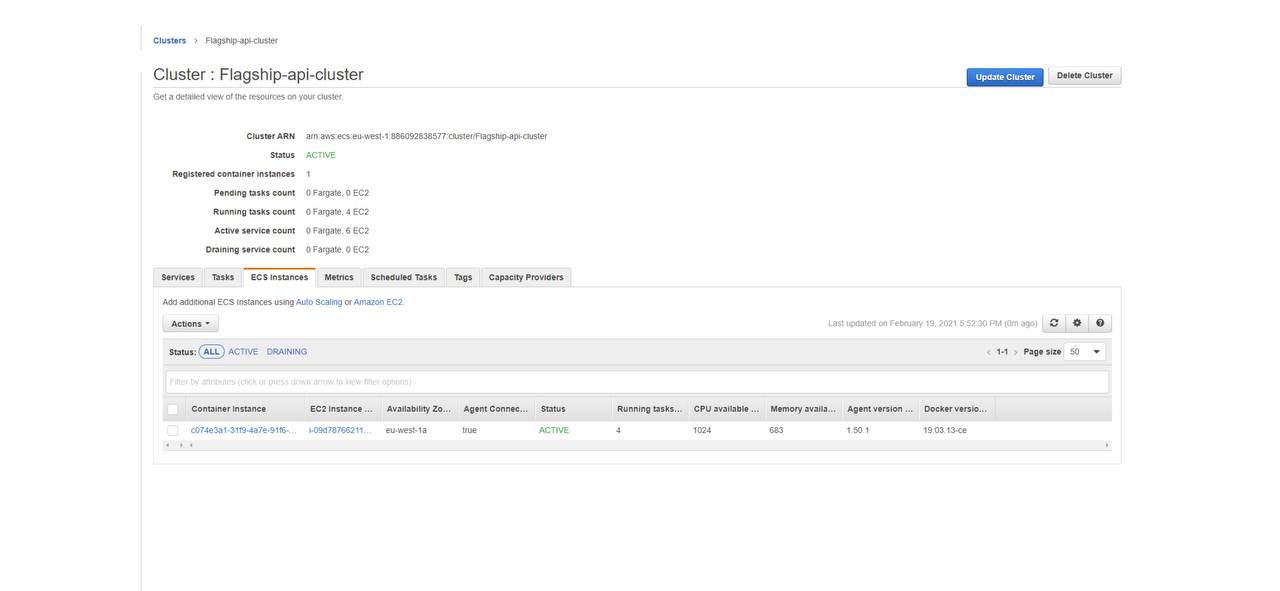1280x591 pixels.
Task: Click Active service count value 0 Fargate, 6 EC2
Action: [x=338, y=231]
